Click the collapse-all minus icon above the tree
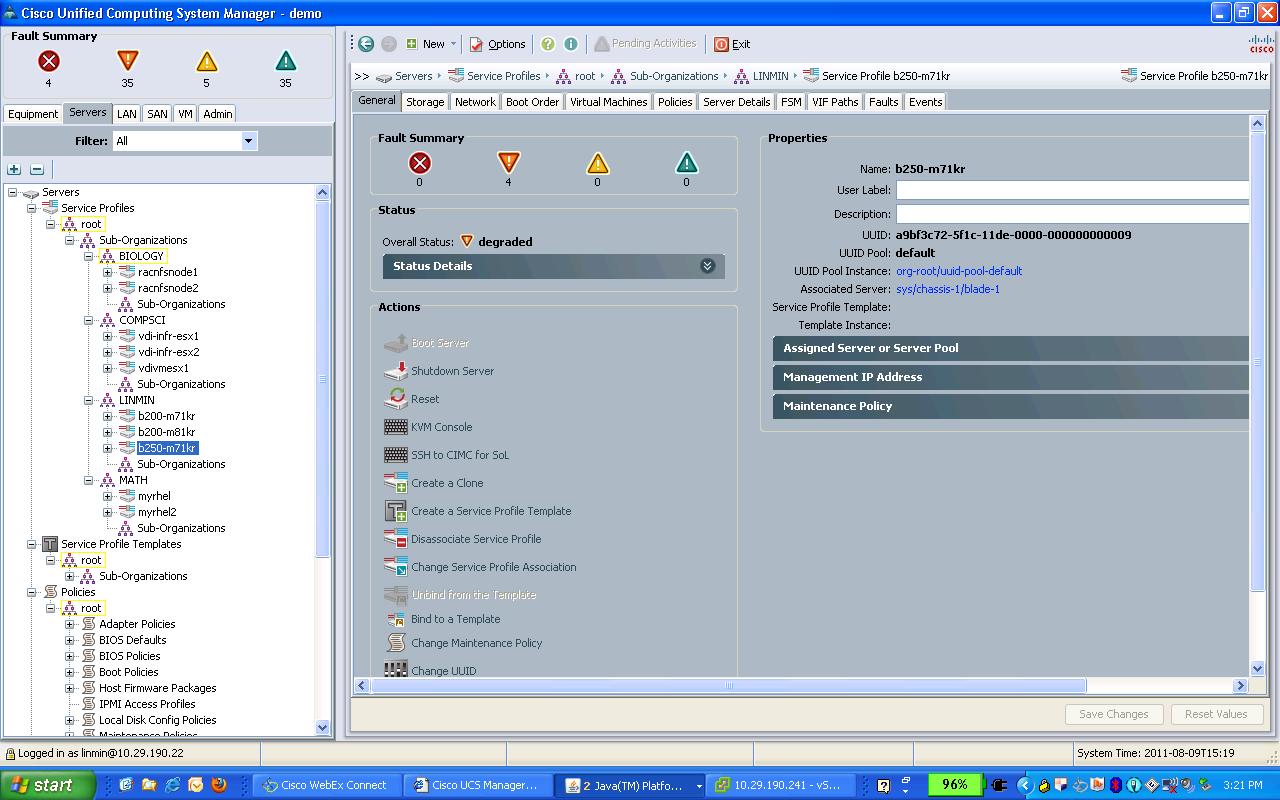Screen dimensions: 1280x800 click(37, 169)
